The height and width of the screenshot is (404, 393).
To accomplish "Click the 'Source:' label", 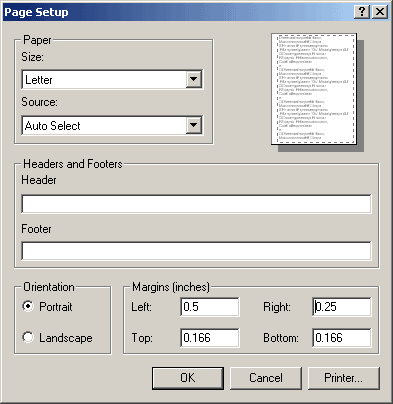I will point(39,102).
